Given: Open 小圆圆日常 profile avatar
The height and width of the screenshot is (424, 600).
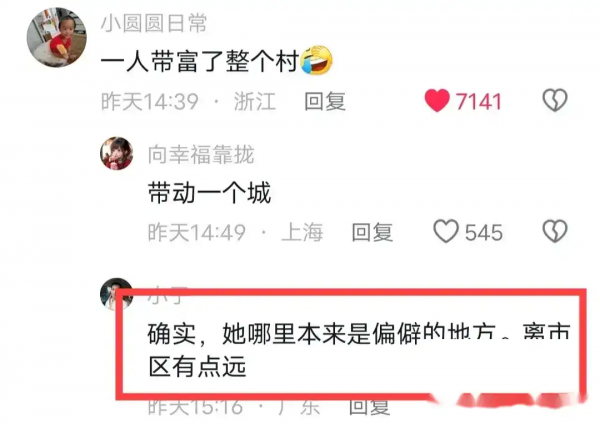Looking at the screenshot, I should click(x=57, y=38).
